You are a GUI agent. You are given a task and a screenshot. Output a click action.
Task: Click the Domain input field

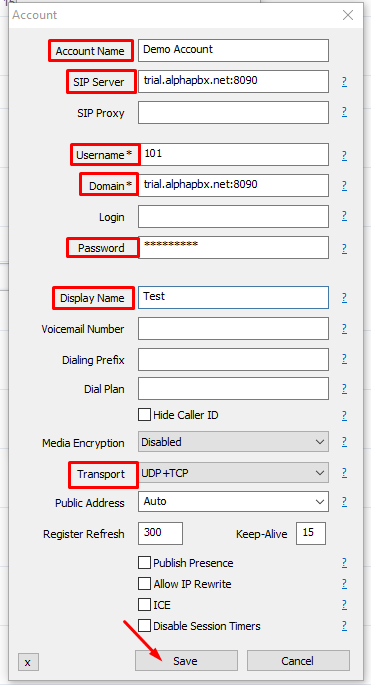click(233, 186)
